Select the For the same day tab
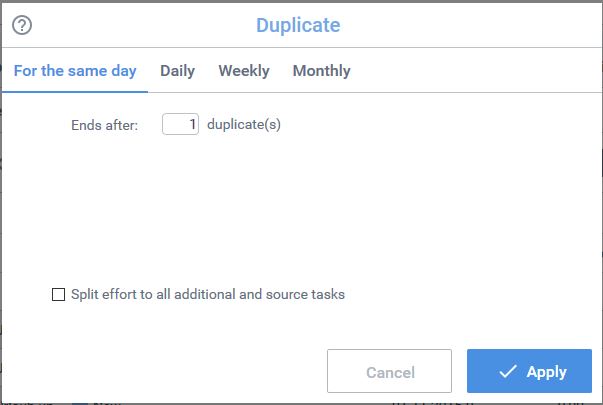The height and width of the screenshot is (405, 603). tap(75, 71)
